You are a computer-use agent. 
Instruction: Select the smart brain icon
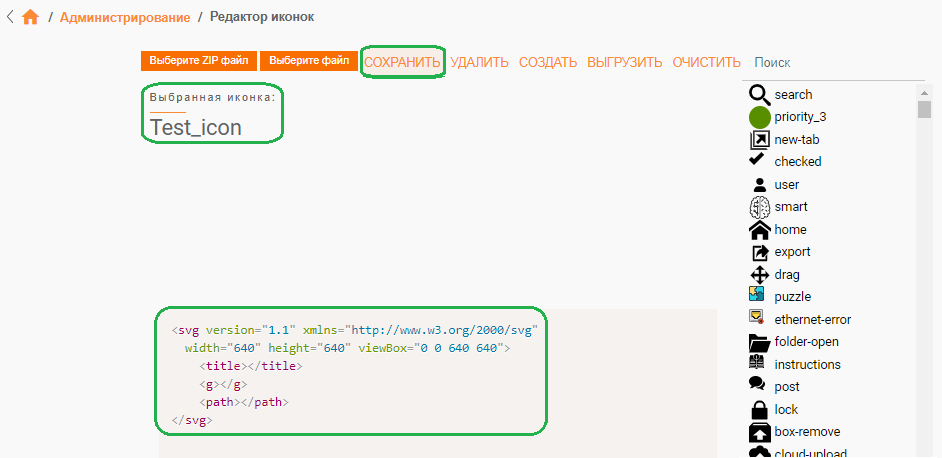(x=759, y=207)
